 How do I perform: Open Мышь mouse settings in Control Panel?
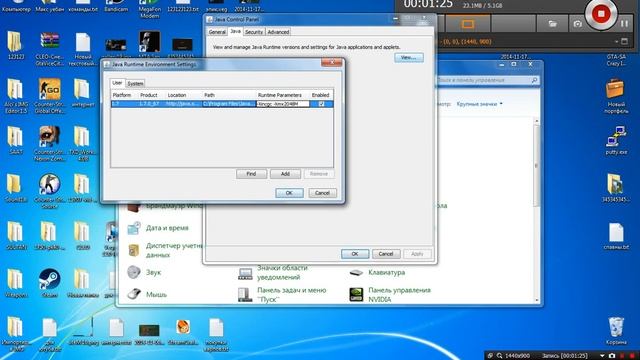tap(156, 294)
